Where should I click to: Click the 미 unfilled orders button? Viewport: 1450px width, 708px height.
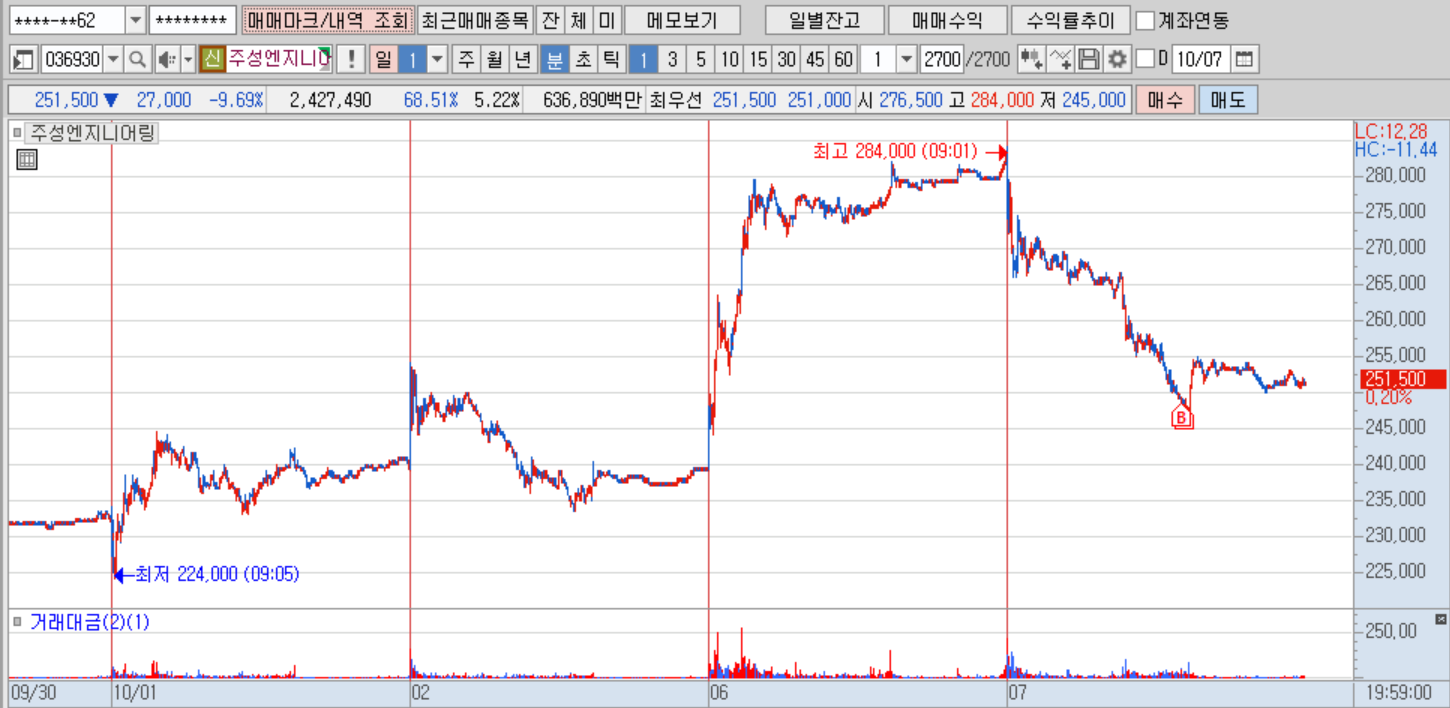[606, 20]
